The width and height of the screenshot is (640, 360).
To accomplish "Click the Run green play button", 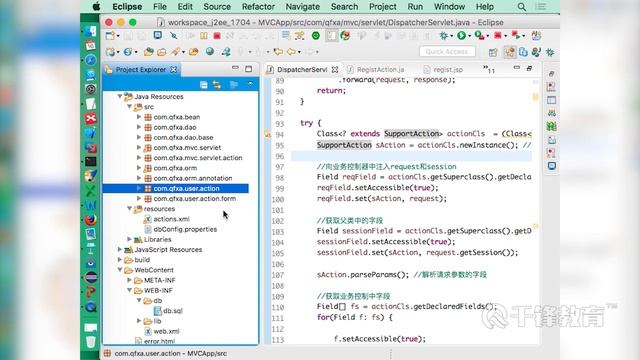I will (x=461, y=36).
